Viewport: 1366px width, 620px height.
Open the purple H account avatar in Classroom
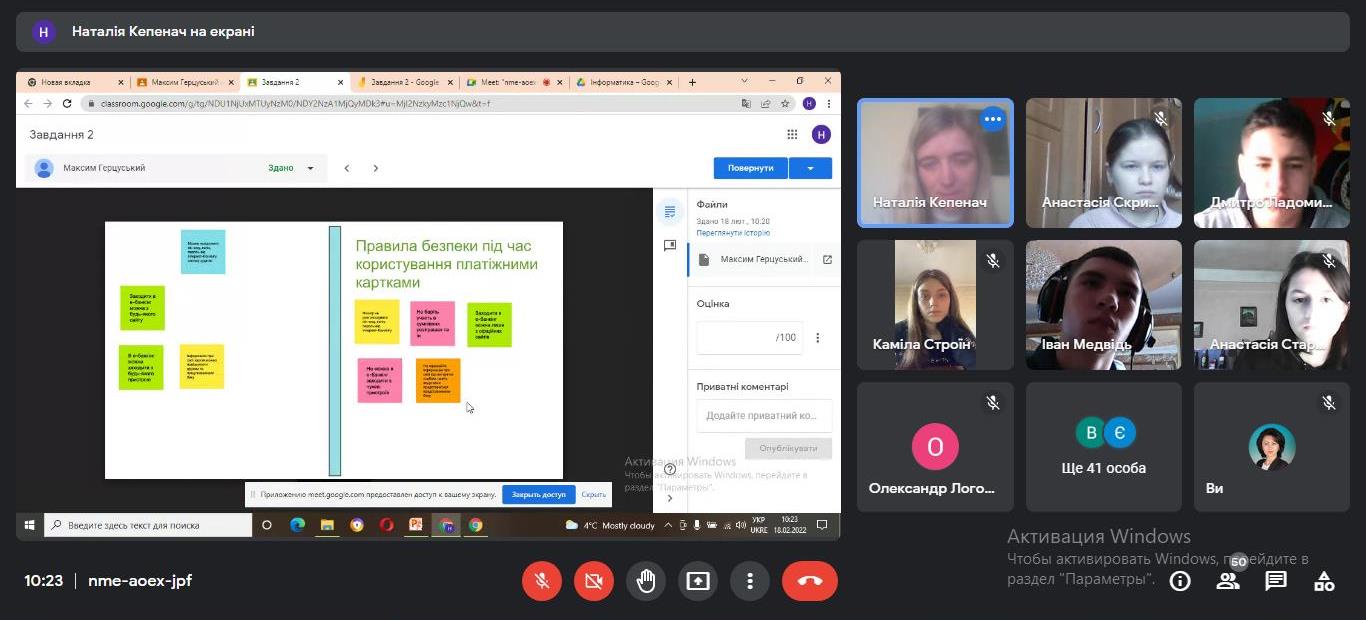(x=821, y=135)
